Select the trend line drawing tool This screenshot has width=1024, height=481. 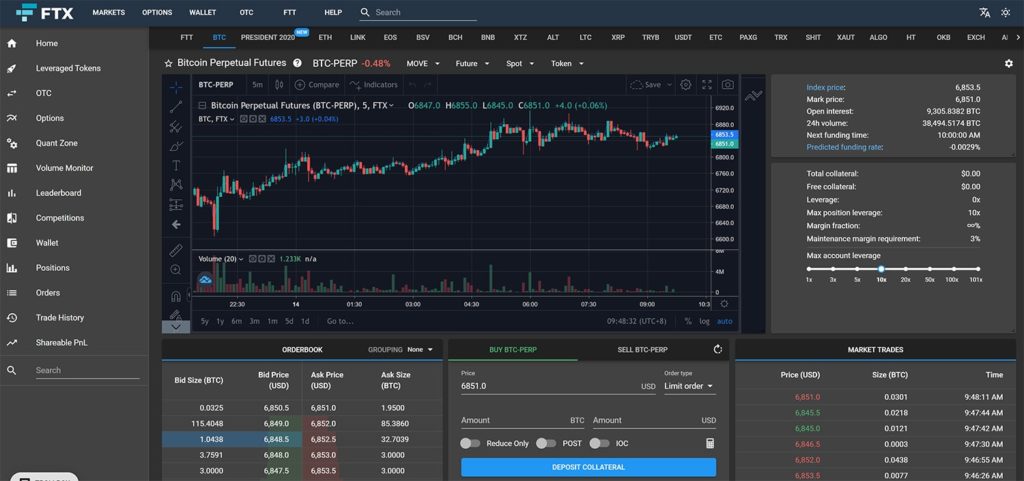176,107
